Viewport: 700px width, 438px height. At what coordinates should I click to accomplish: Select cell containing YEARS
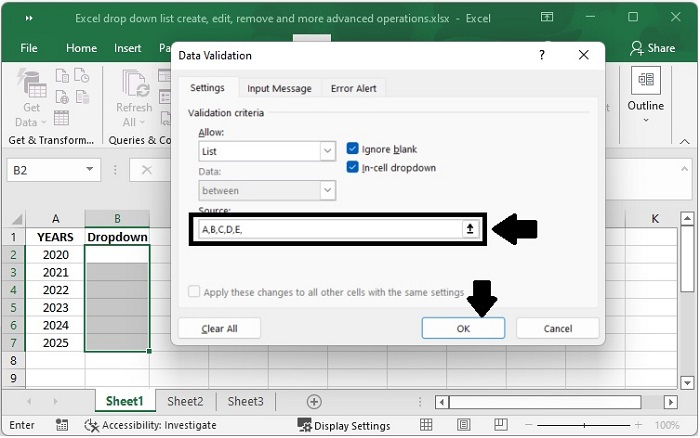[x=55, y=237]
